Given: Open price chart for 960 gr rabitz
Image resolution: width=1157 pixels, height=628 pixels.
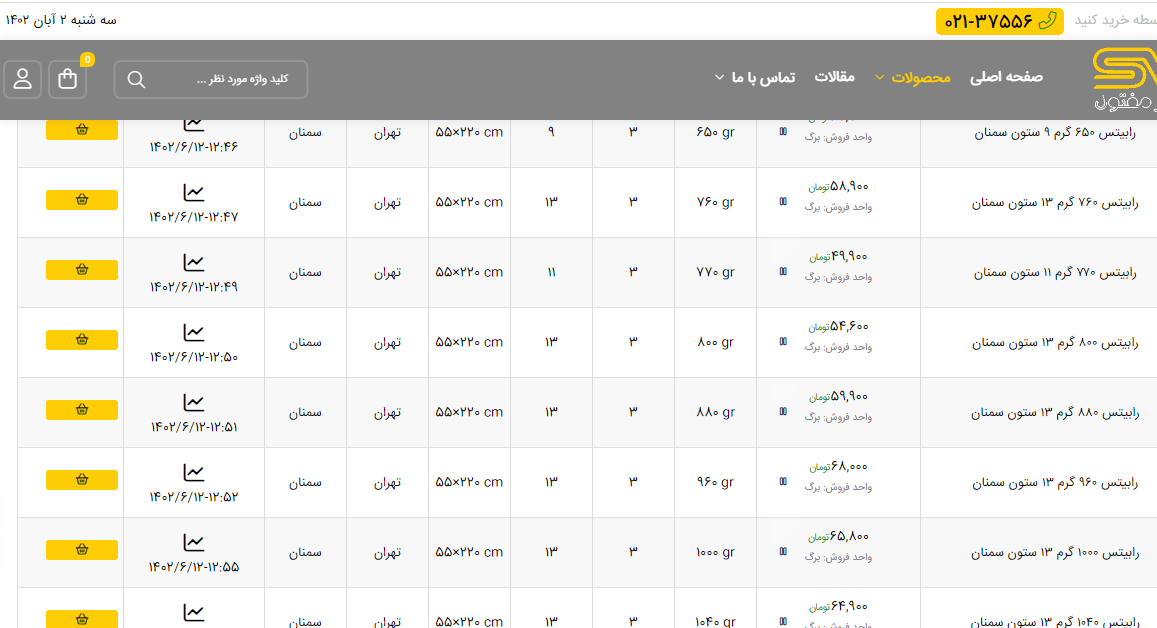Looking at the screenshot, I should click(193, 472).
